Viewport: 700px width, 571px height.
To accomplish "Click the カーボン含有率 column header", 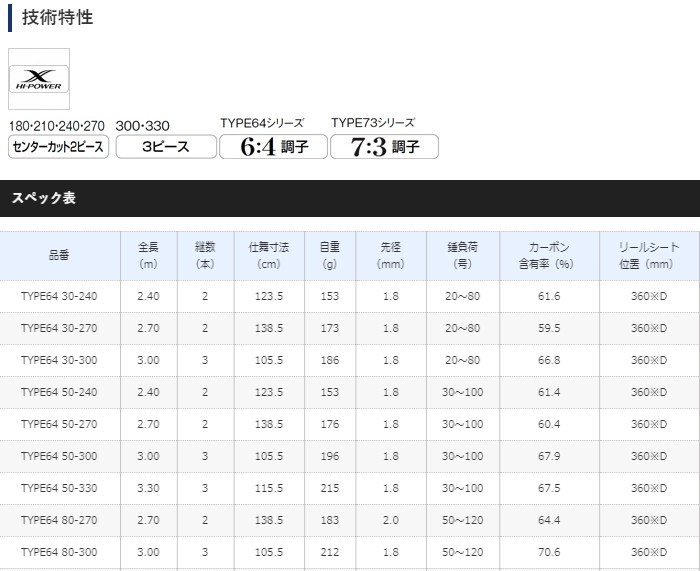I will click(549, 255).
